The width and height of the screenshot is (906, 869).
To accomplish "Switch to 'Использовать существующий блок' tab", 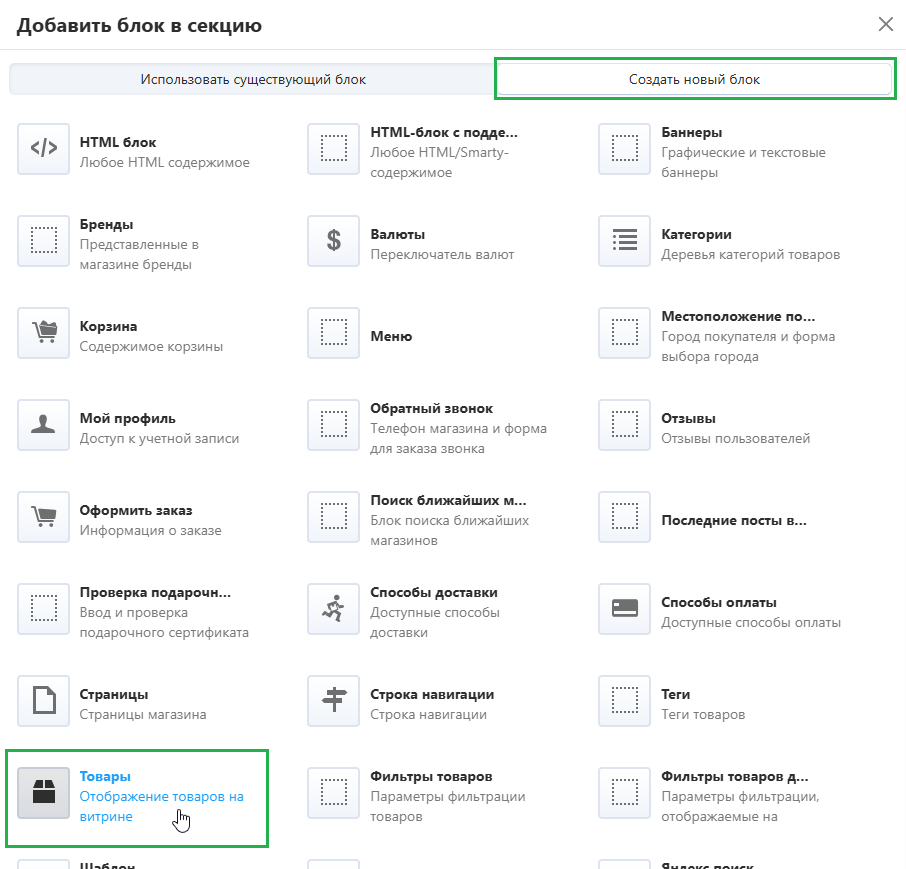I will pos(253,79).
